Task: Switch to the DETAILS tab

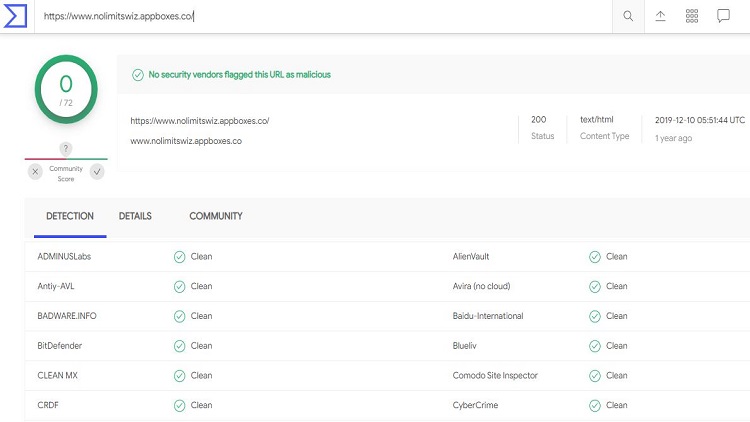Action: (135, 216)
